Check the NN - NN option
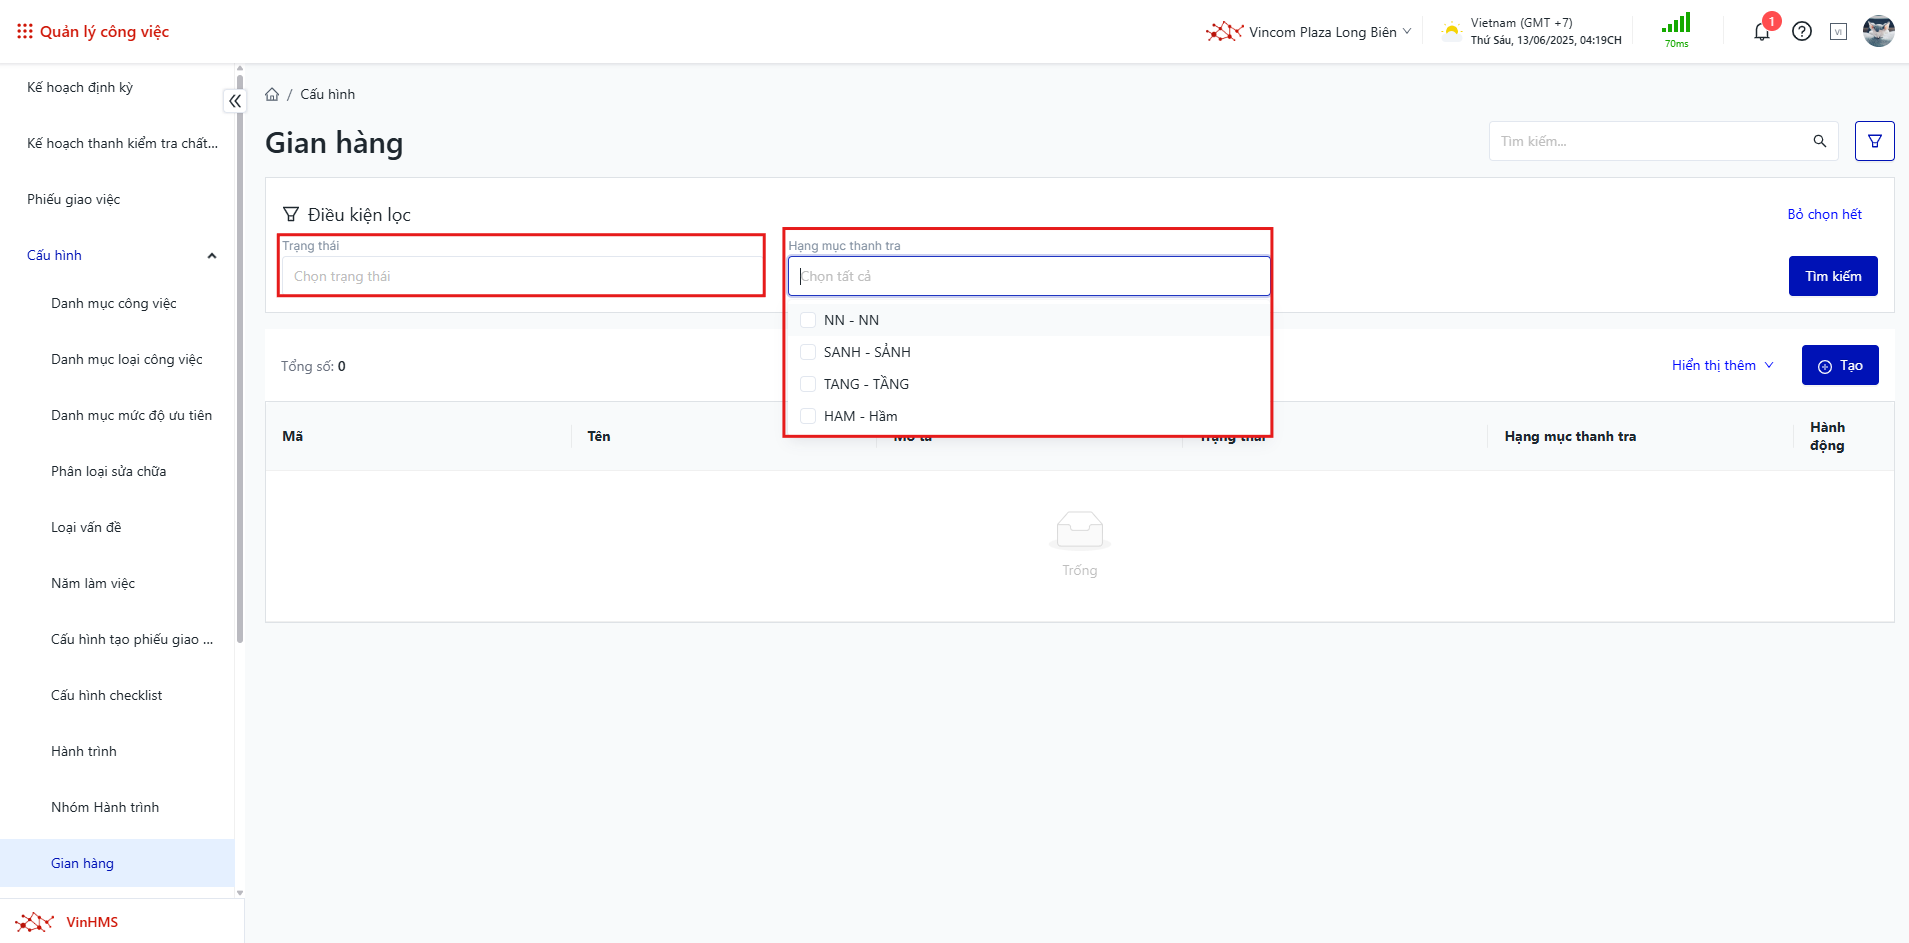The width and height of the screenshot is (1909, 943). coord(808,320)
